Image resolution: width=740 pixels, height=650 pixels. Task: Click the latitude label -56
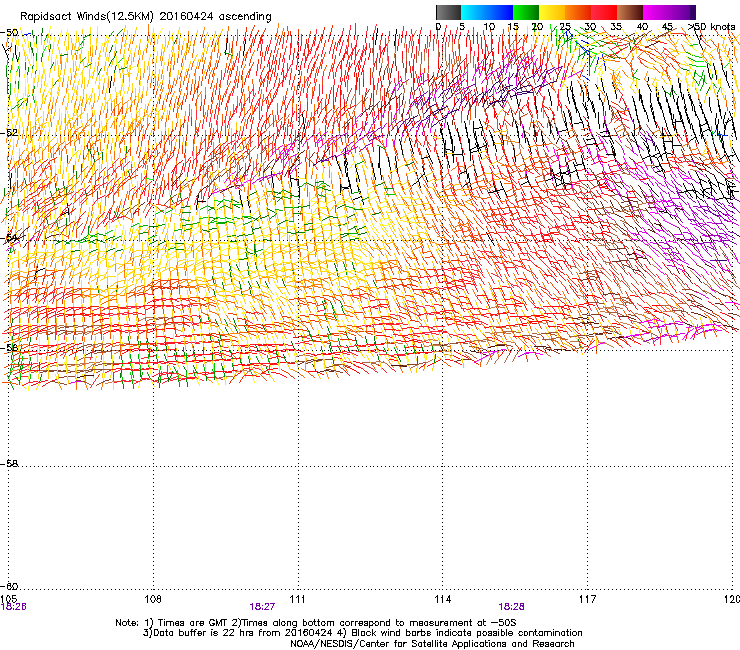pyautogui.click(x=9, y=348)
